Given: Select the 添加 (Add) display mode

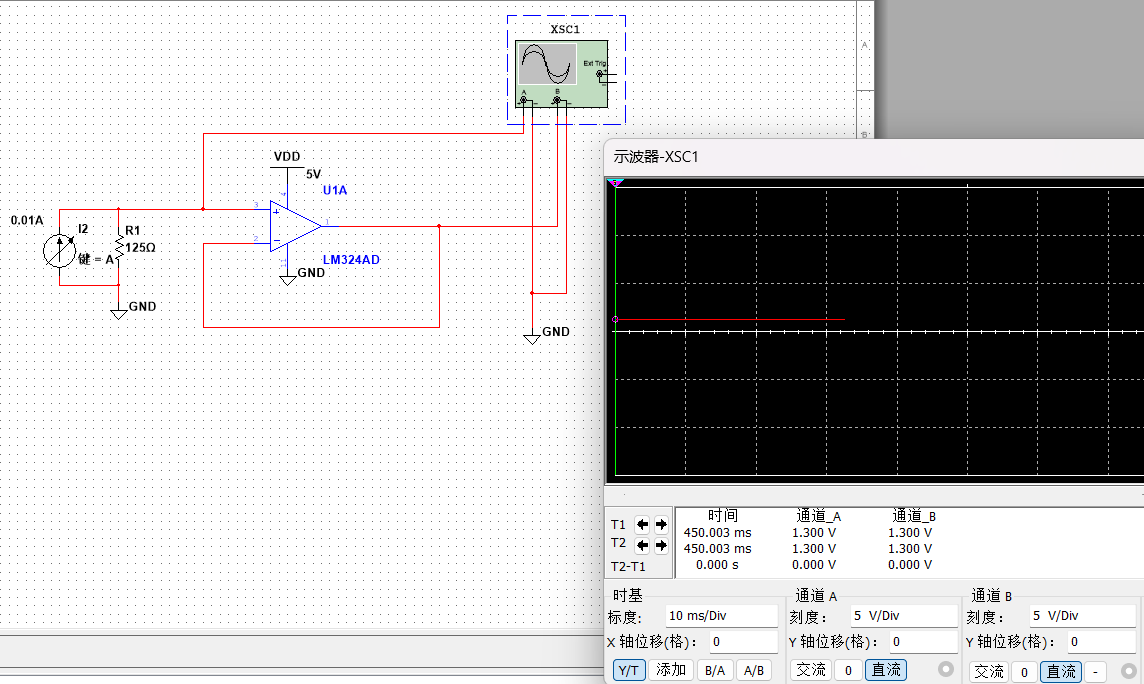Looking at the screenshot, I should tap(671, 670).
